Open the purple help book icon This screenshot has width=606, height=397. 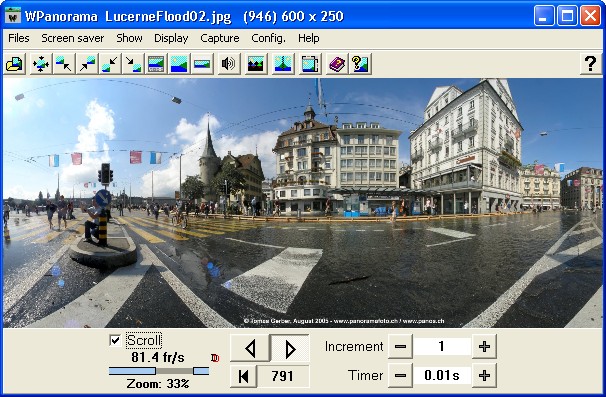(x=337, y=64)
